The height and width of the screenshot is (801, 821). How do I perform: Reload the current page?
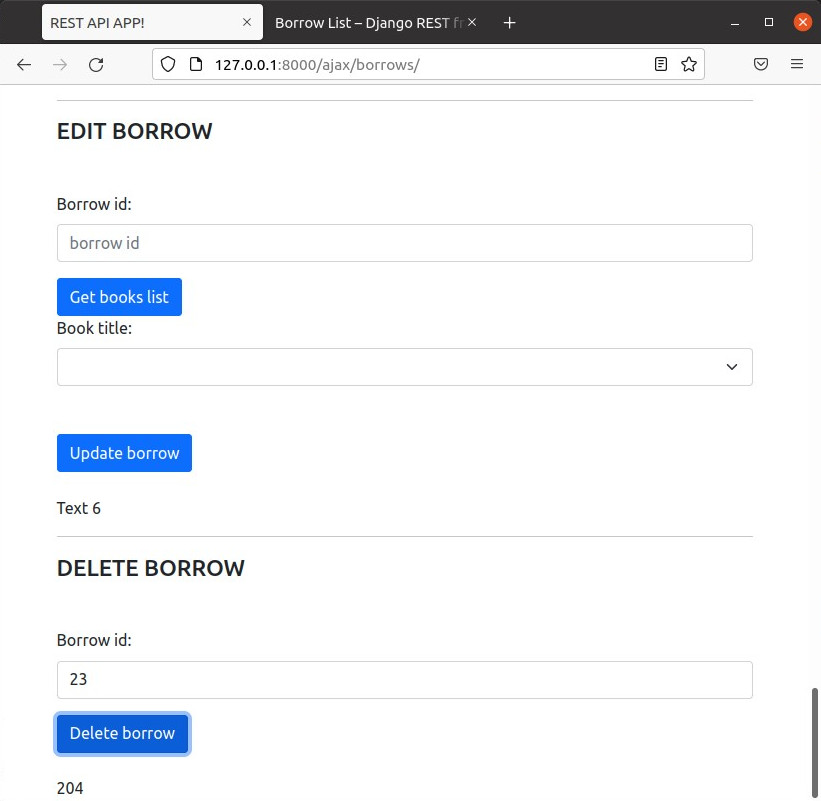pyautogui.click(x=96, y=64)
